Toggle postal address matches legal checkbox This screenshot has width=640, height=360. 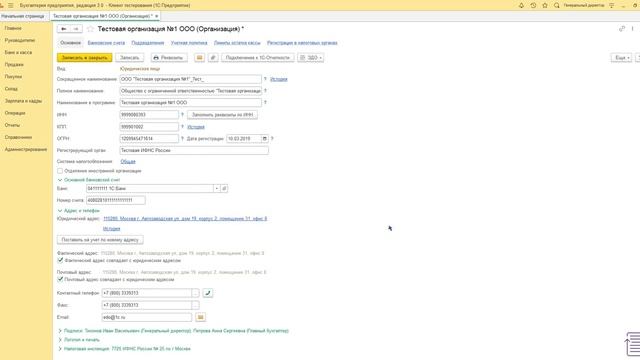pos(60,280)
